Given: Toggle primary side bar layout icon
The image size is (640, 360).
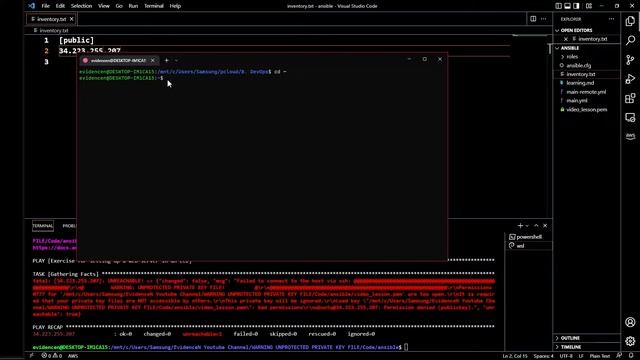Looking at the screenshot, I should pyautogui.click(x=558, y=6).
